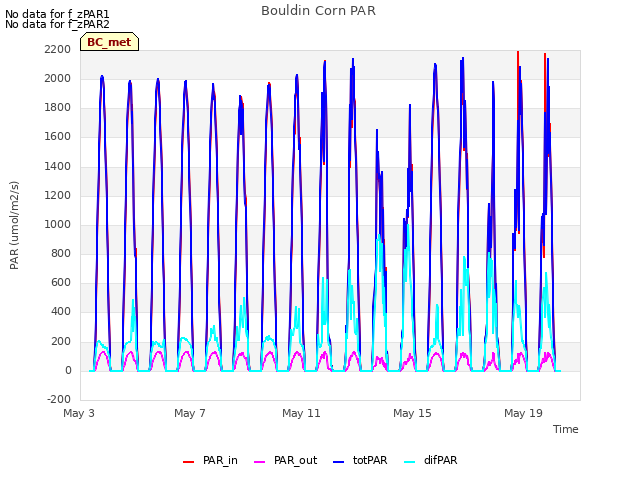Click the 400 y-axis tick label

[x=61, y=311]
